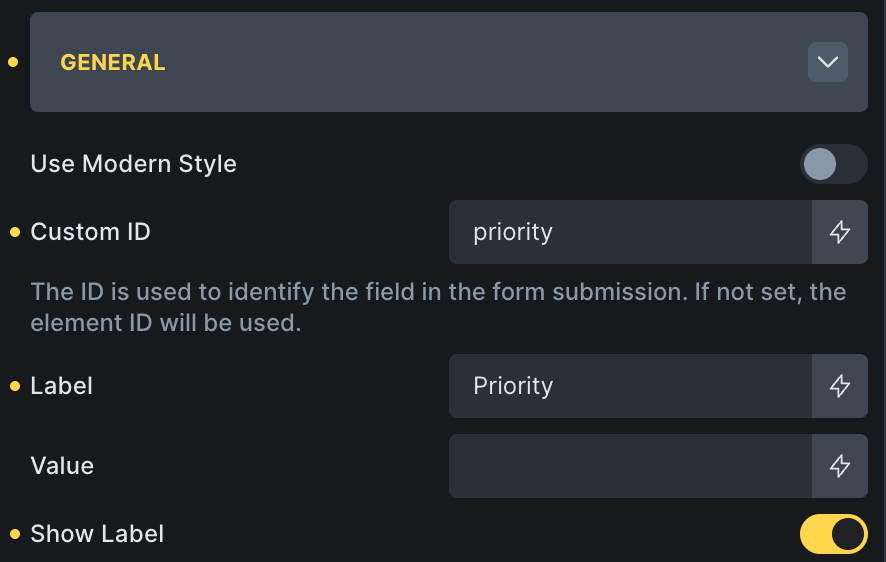Click the Label field containing 'Priority'
This screenshot has height=562, width=886.
pyautogui.click(x=630, y=386)
